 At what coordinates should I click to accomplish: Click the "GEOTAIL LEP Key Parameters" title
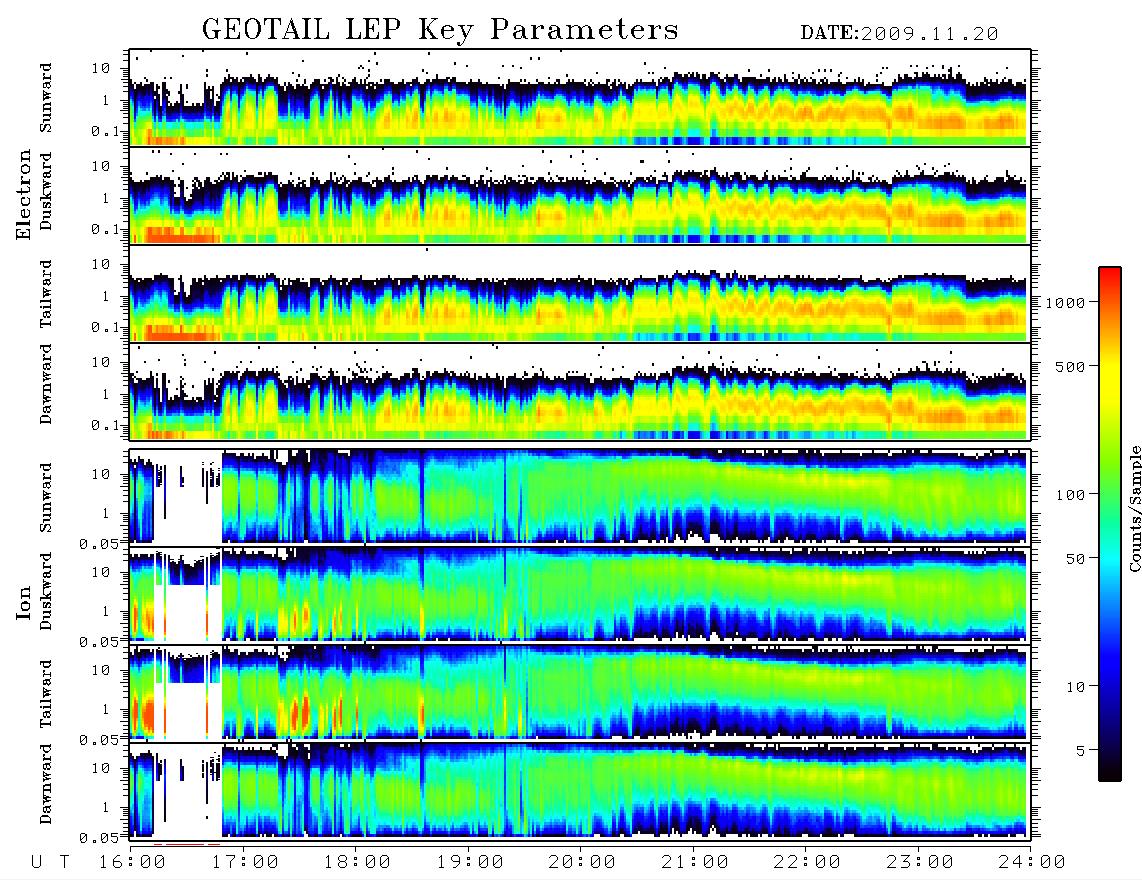440,30
